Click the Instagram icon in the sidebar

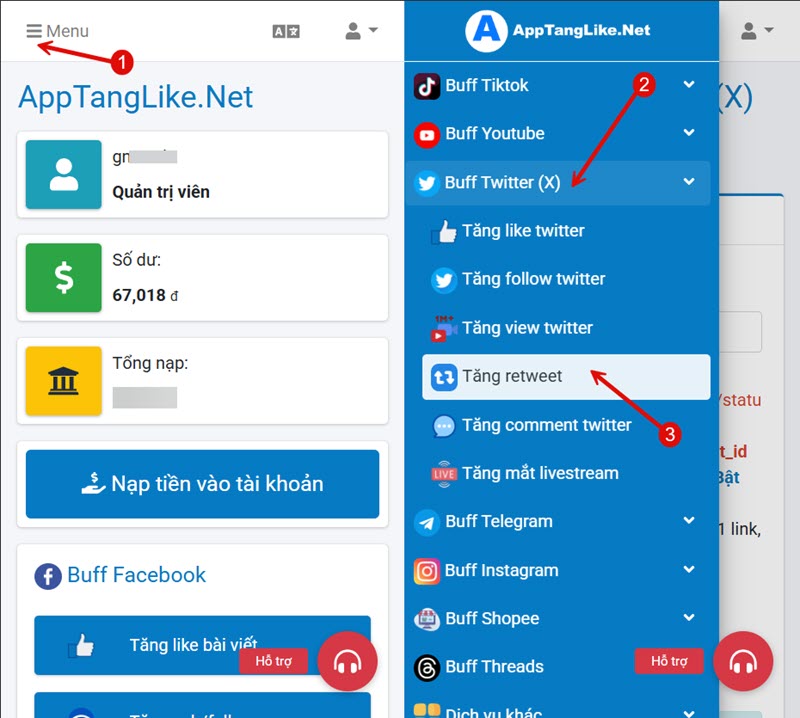pos(427,571)
